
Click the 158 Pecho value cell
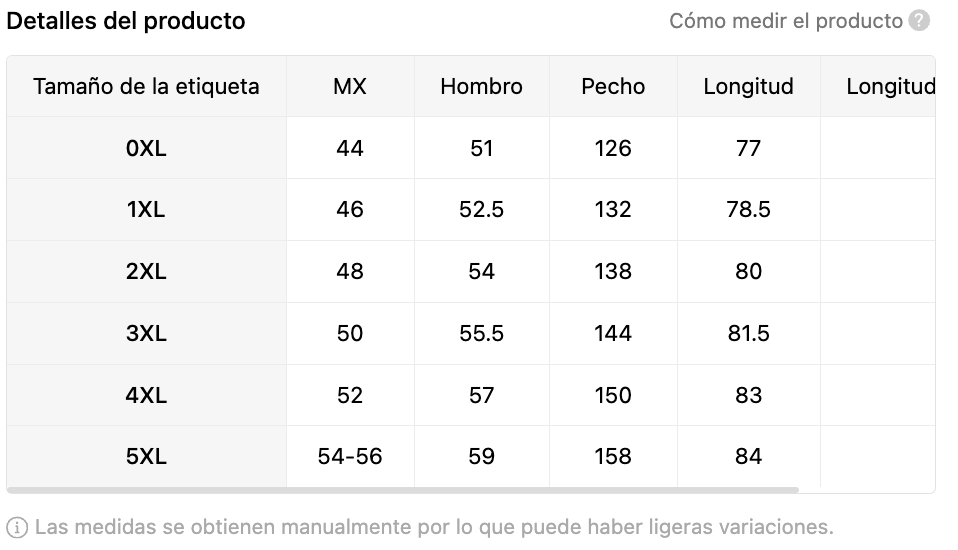click(x=613, y=456)
